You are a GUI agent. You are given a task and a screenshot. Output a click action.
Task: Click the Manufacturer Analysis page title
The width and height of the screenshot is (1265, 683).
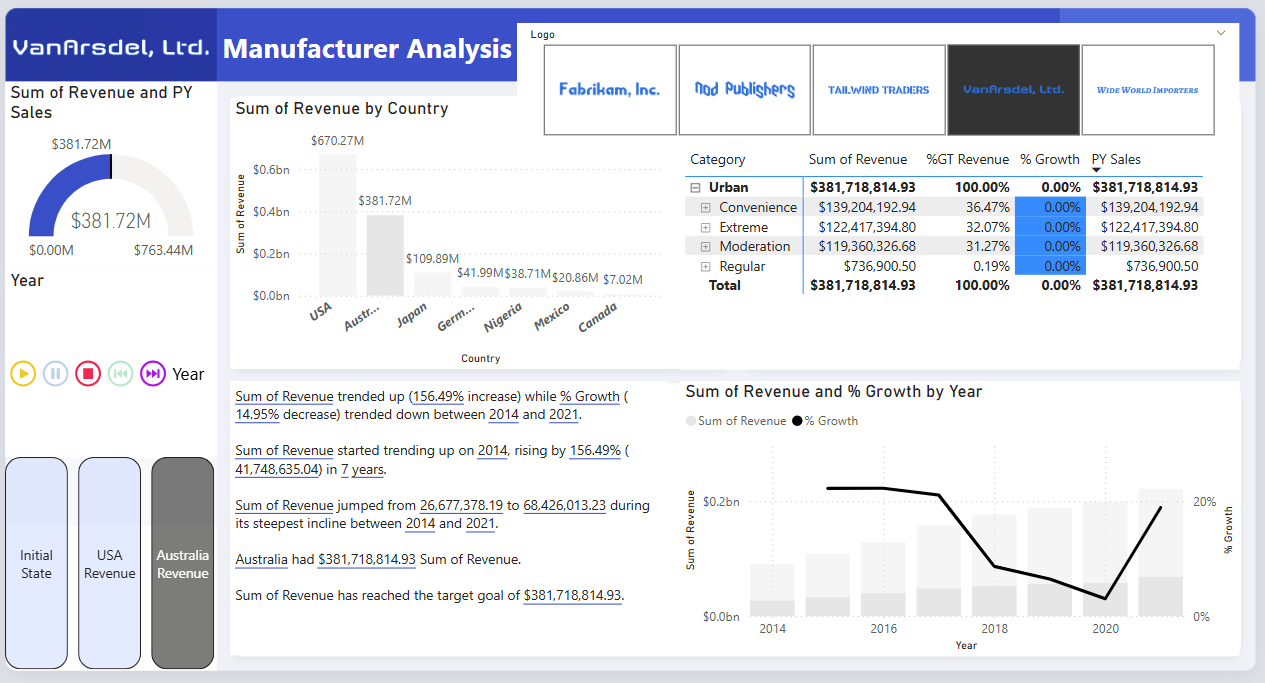click(368, 48)
